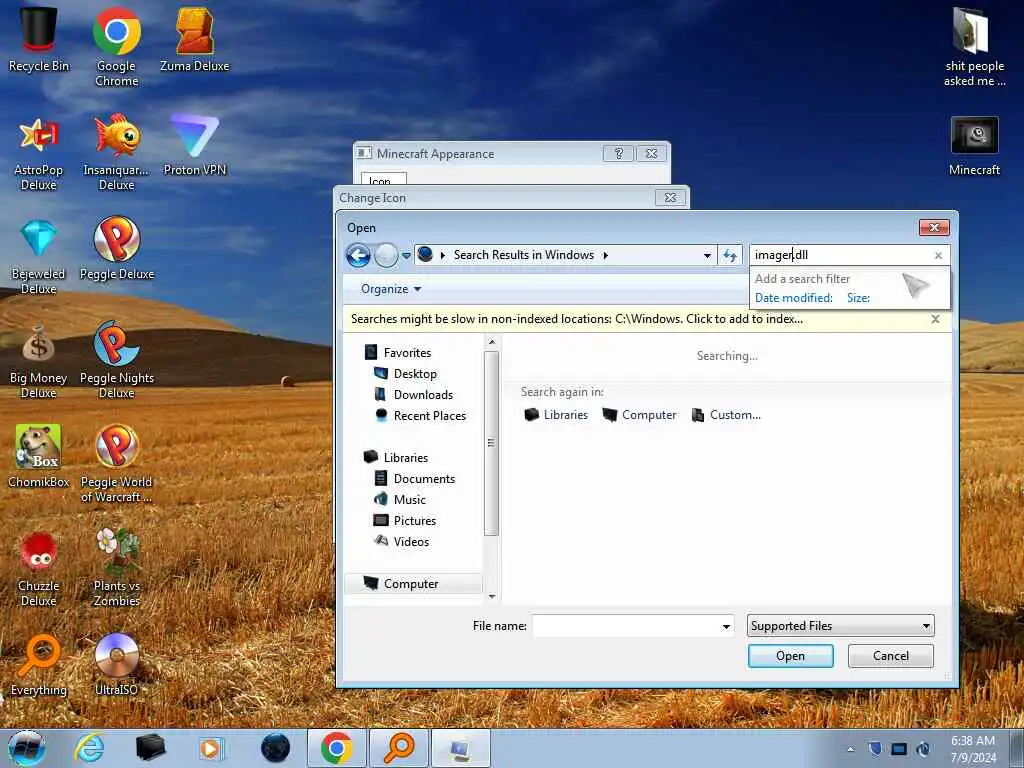Screen dimensions: 1024x768
Task: Click the File name input field
Action: (627, 626)
